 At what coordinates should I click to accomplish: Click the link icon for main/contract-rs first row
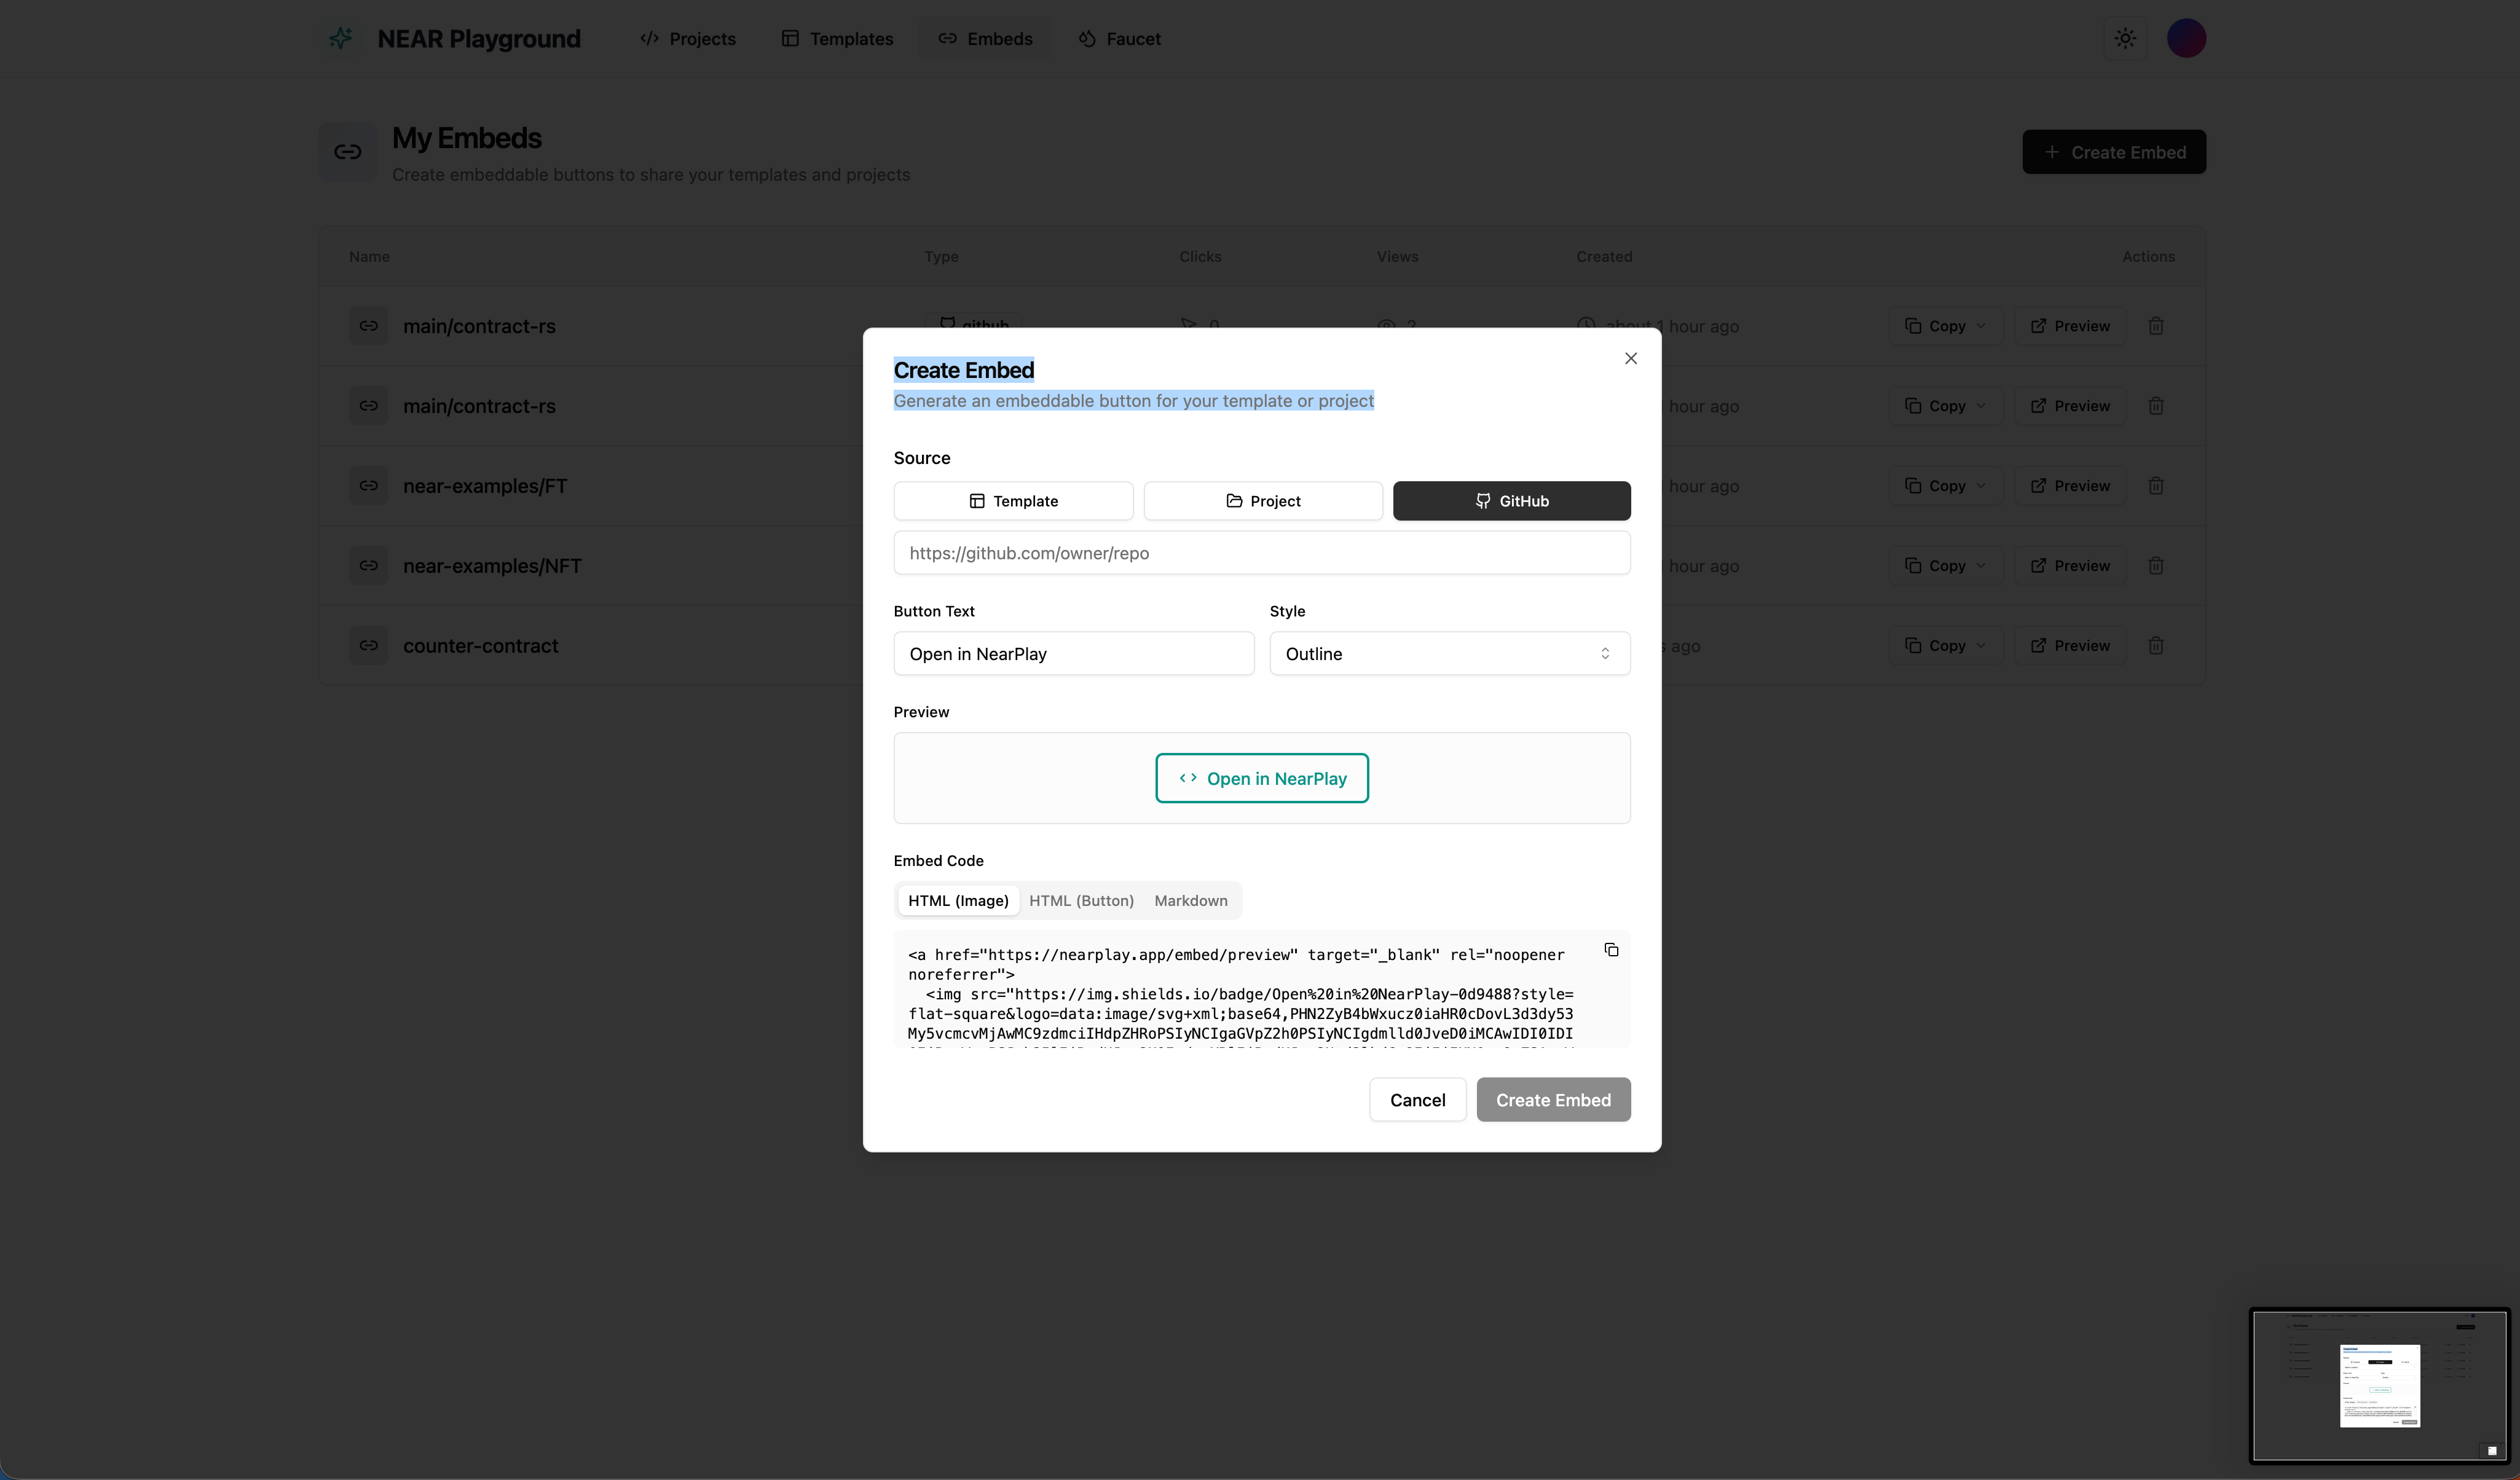(369, 326)
